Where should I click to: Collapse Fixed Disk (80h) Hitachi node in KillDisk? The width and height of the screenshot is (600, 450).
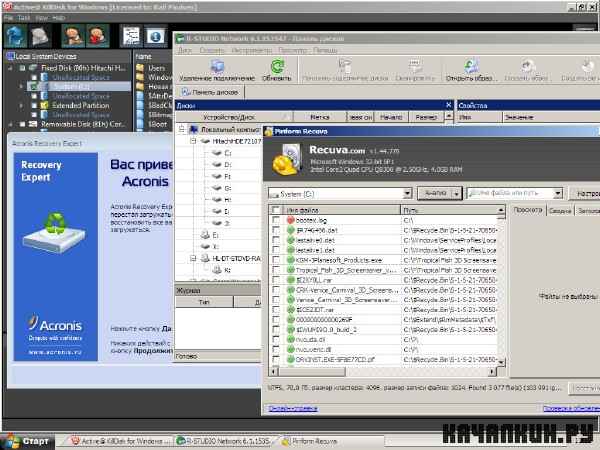tap(11, 68)
